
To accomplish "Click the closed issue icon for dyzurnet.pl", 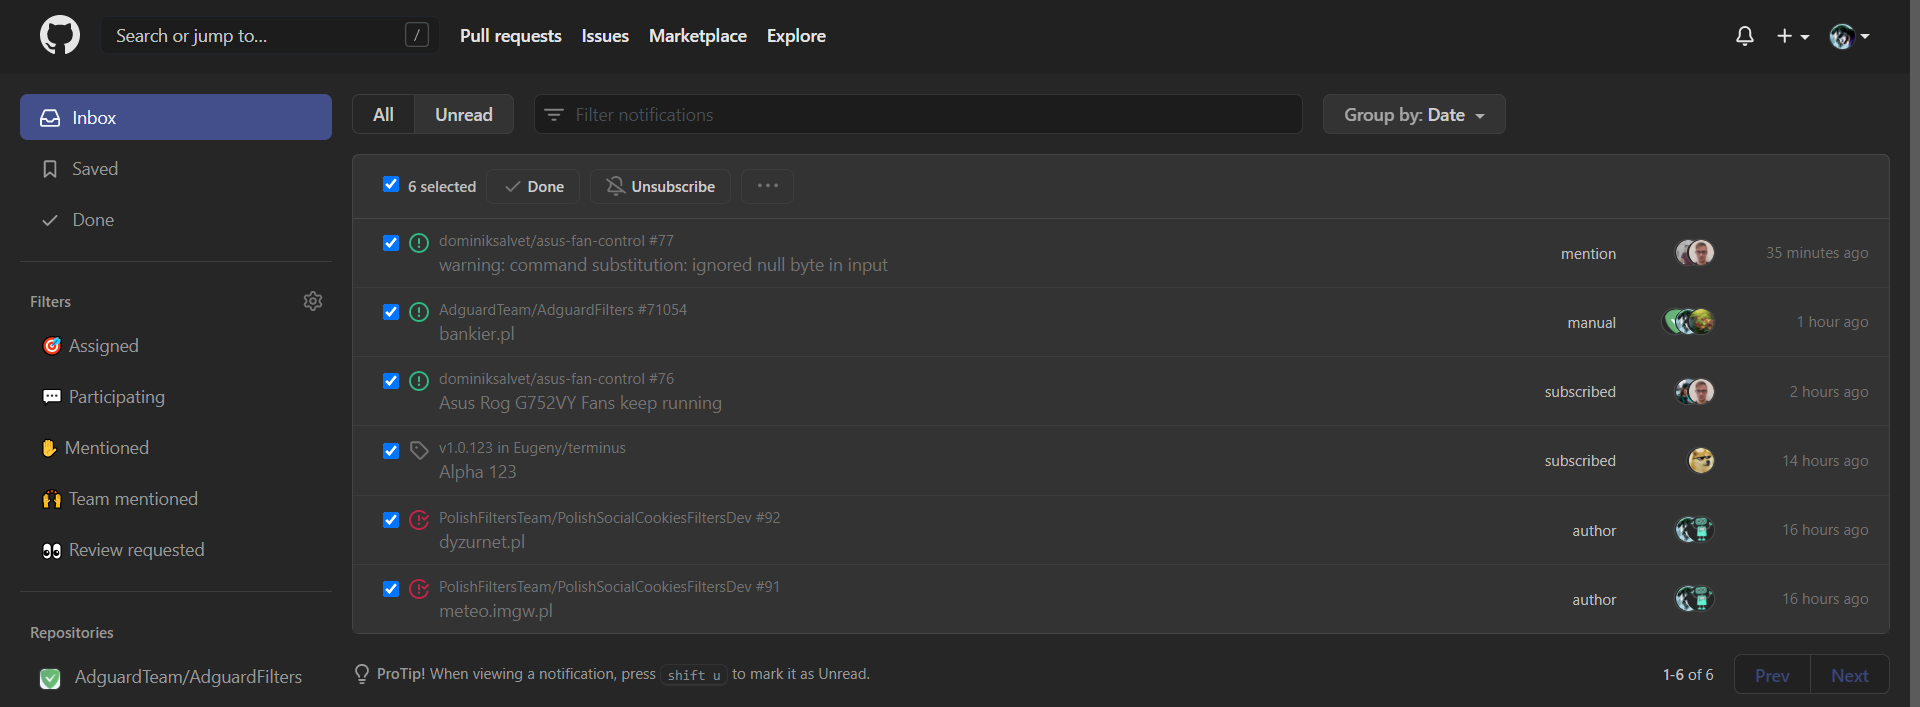I will [419, 520].
